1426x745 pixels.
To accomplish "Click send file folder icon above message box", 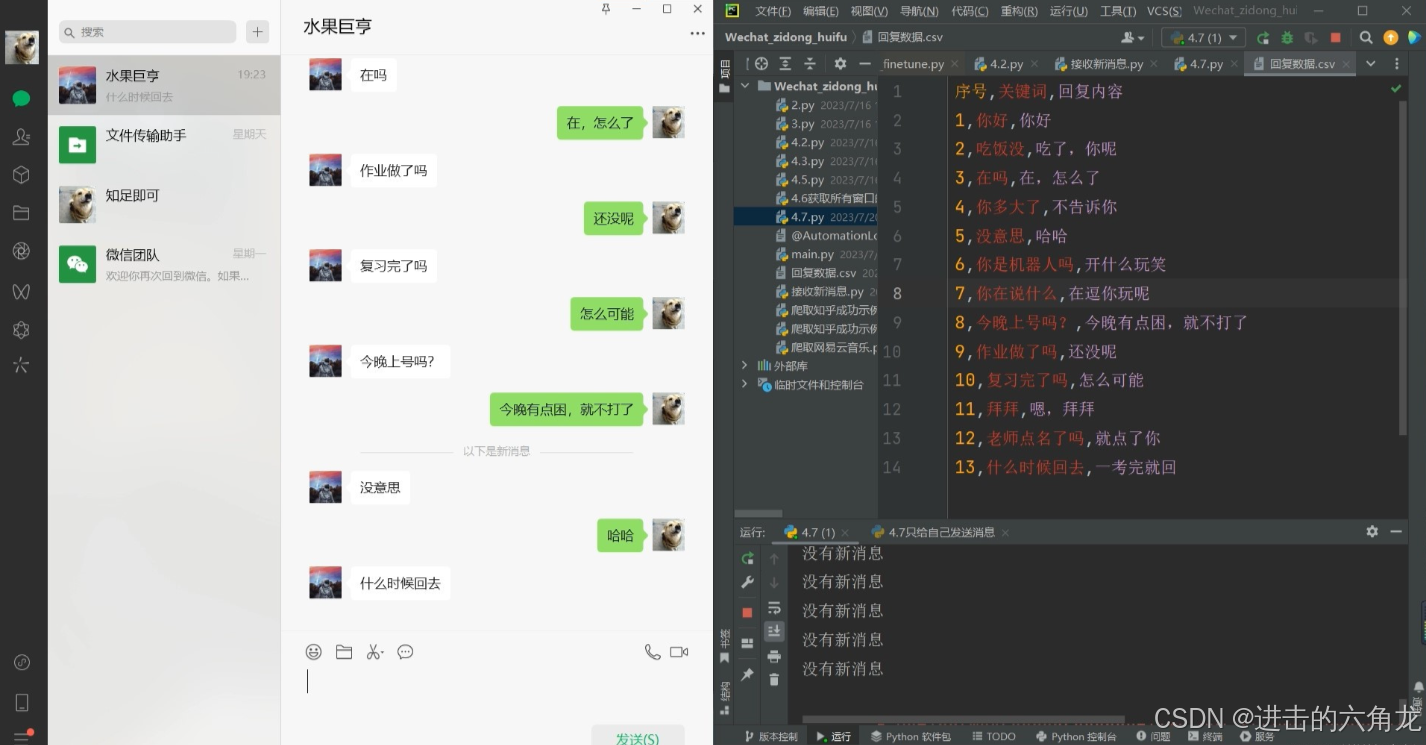I will coord(344,652).
